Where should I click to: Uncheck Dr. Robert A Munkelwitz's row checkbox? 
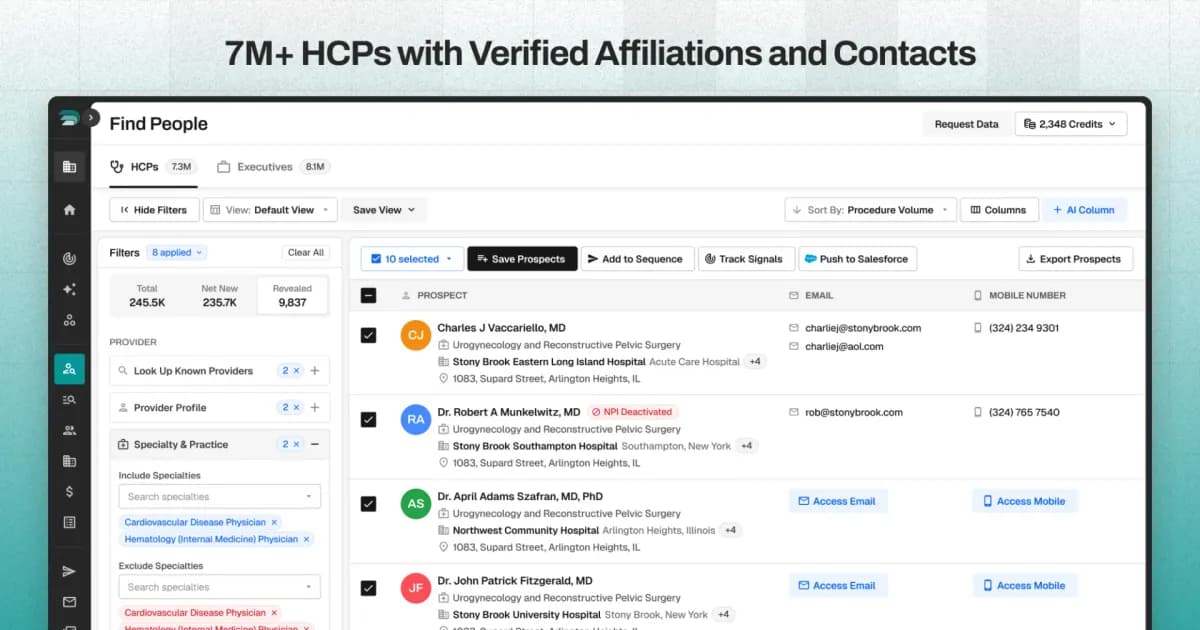tap(369, 419)
